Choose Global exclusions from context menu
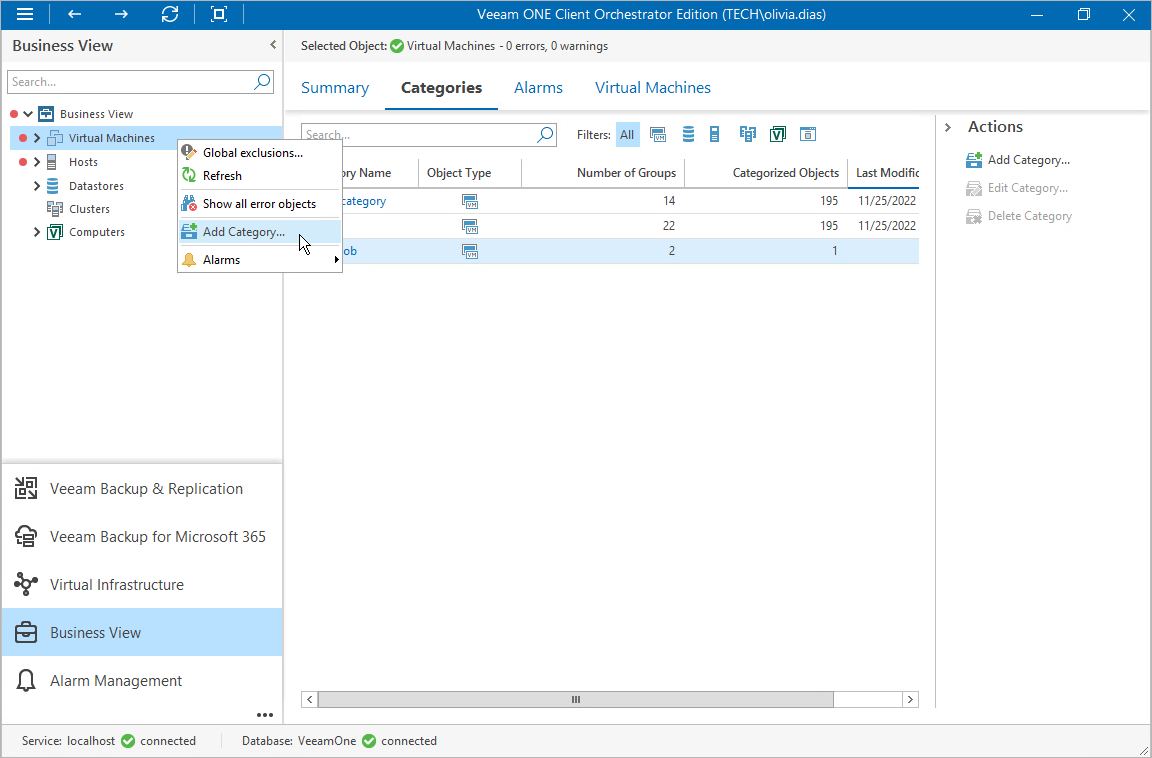This screenshot has height=758, width=1152. click(x=260, y=153)
